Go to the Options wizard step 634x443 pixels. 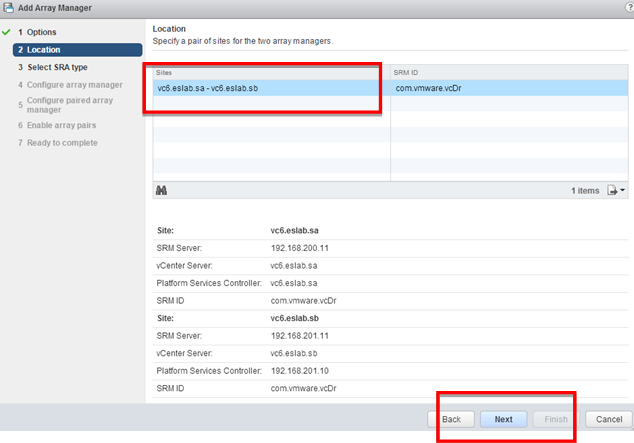point(41,32)
